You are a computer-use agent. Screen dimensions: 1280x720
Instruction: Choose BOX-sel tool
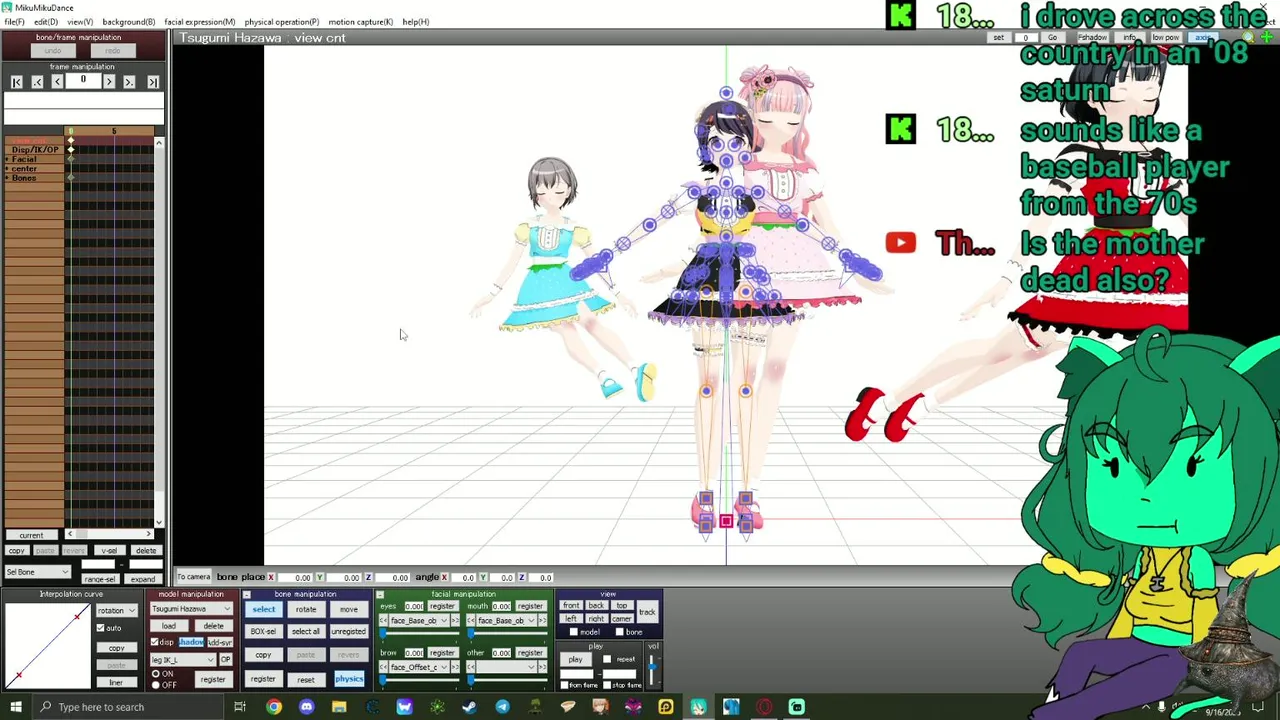(263, 632)
